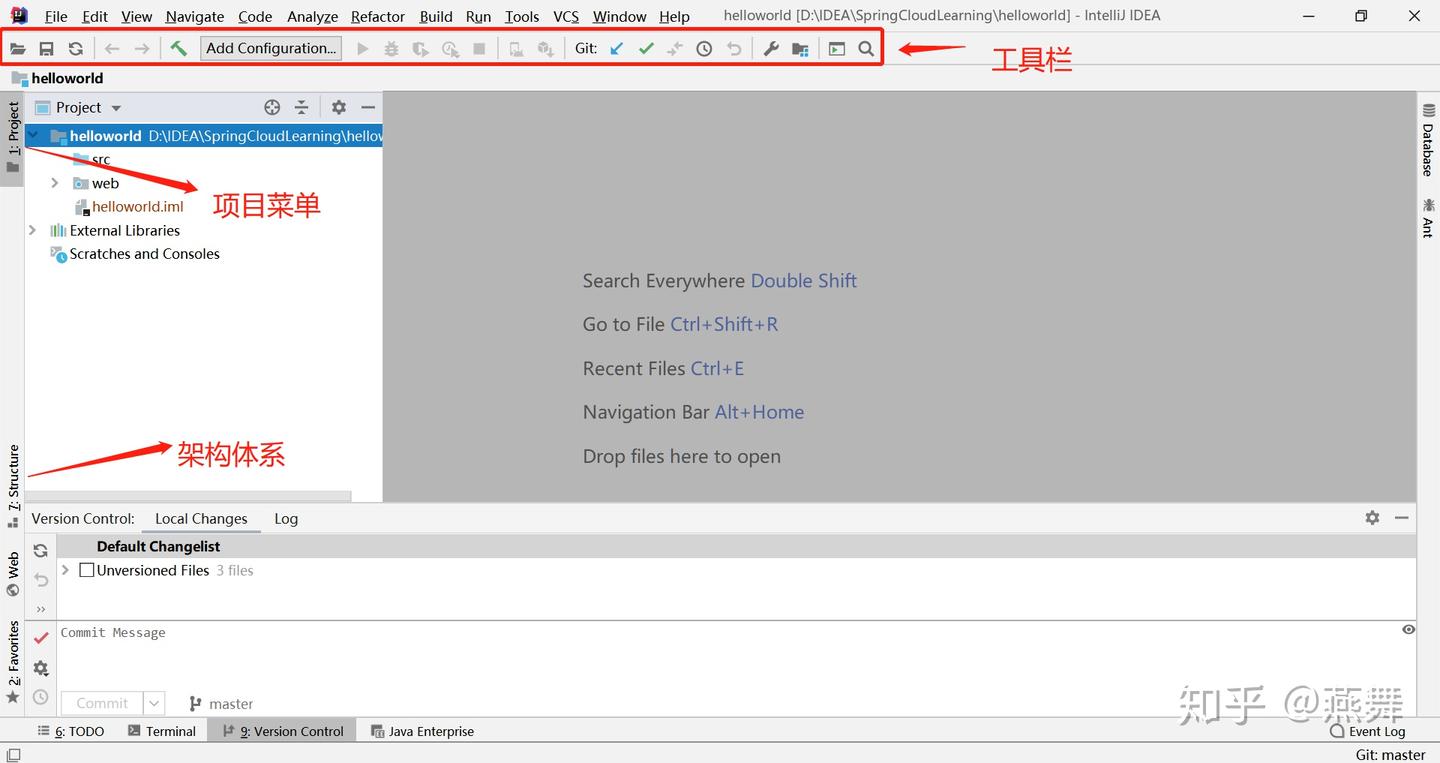Click the Save All toolbar icon

(x=46, y=48)
